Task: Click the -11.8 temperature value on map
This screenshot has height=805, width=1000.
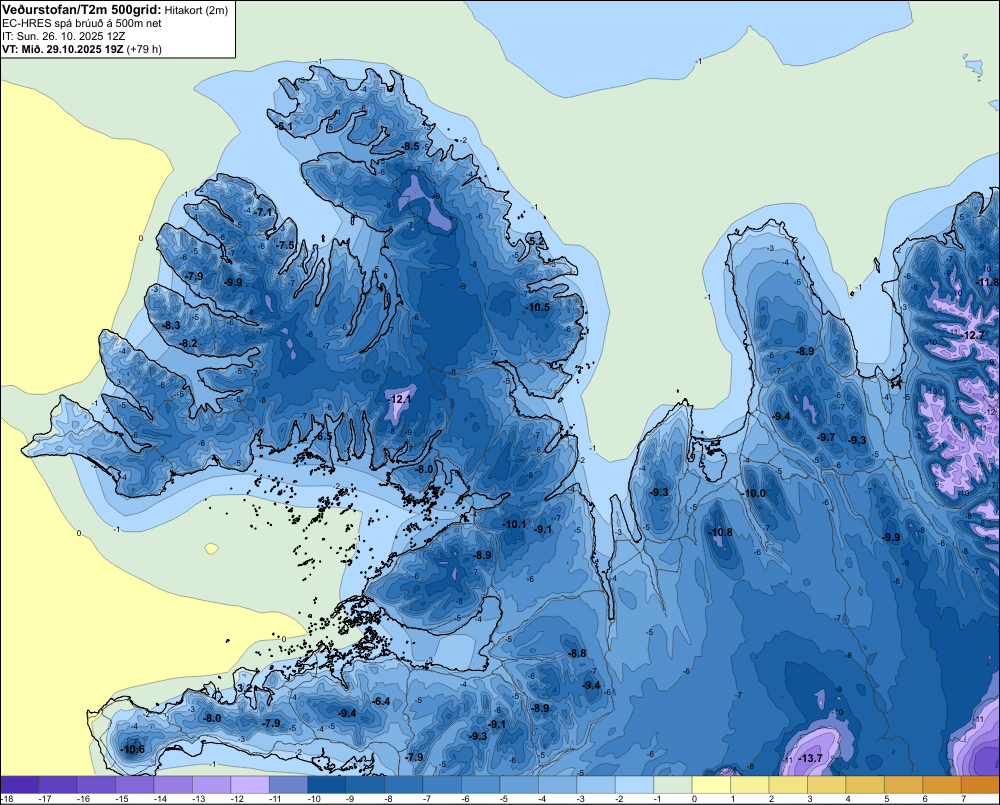Action: coord(988,282)
